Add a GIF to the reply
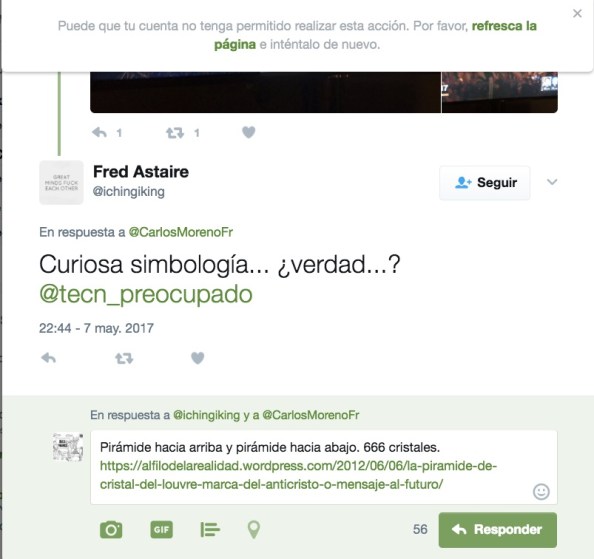 pos(162,529)
